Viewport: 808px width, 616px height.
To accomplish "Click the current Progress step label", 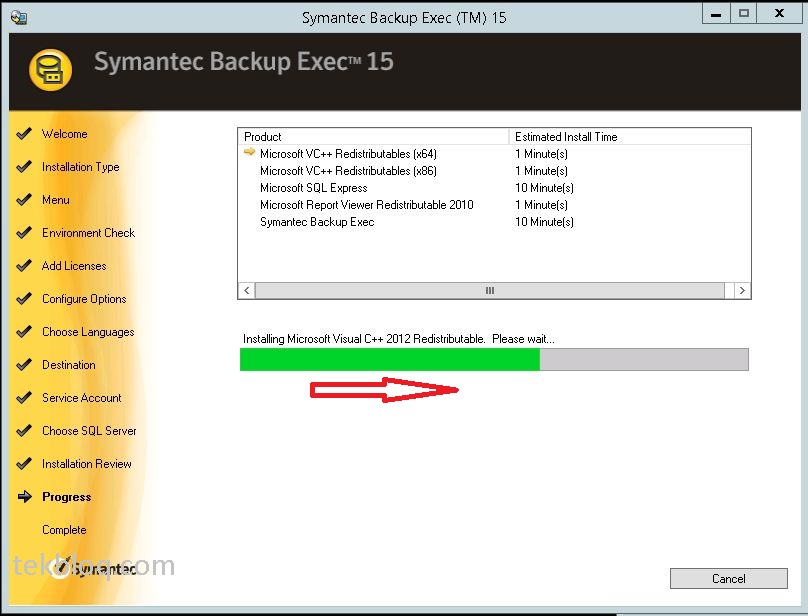I will click(66, 497).
